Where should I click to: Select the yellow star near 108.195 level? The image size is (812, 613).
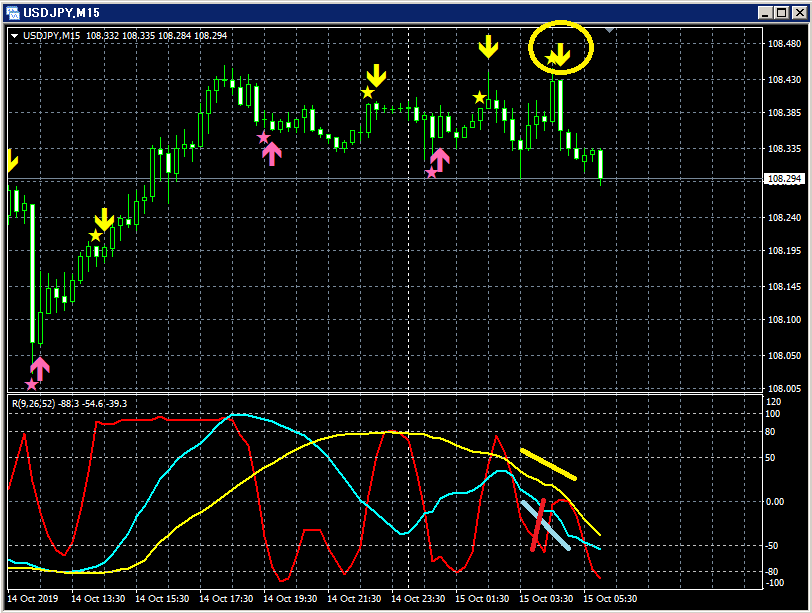pyautogui.click(x=95, y=236)
